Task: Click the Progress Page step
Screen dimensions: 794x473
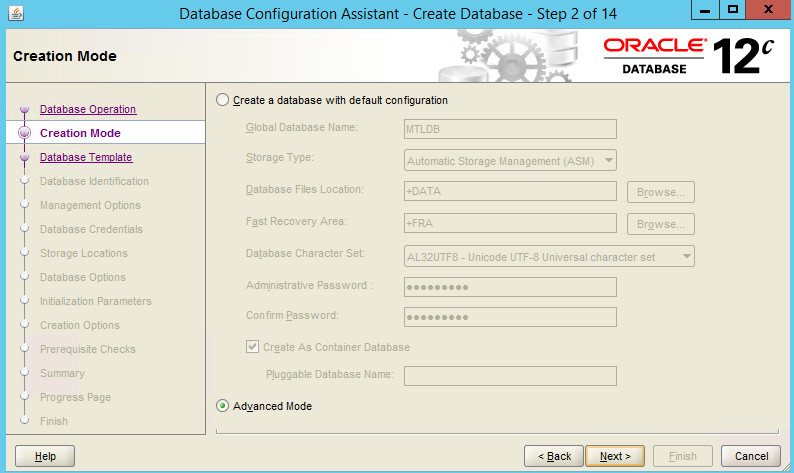Action: coord(75,397)
